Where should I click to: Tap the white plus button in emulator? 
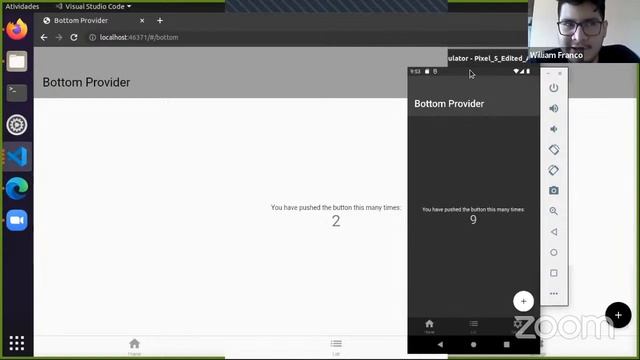(x=523, y=301)
